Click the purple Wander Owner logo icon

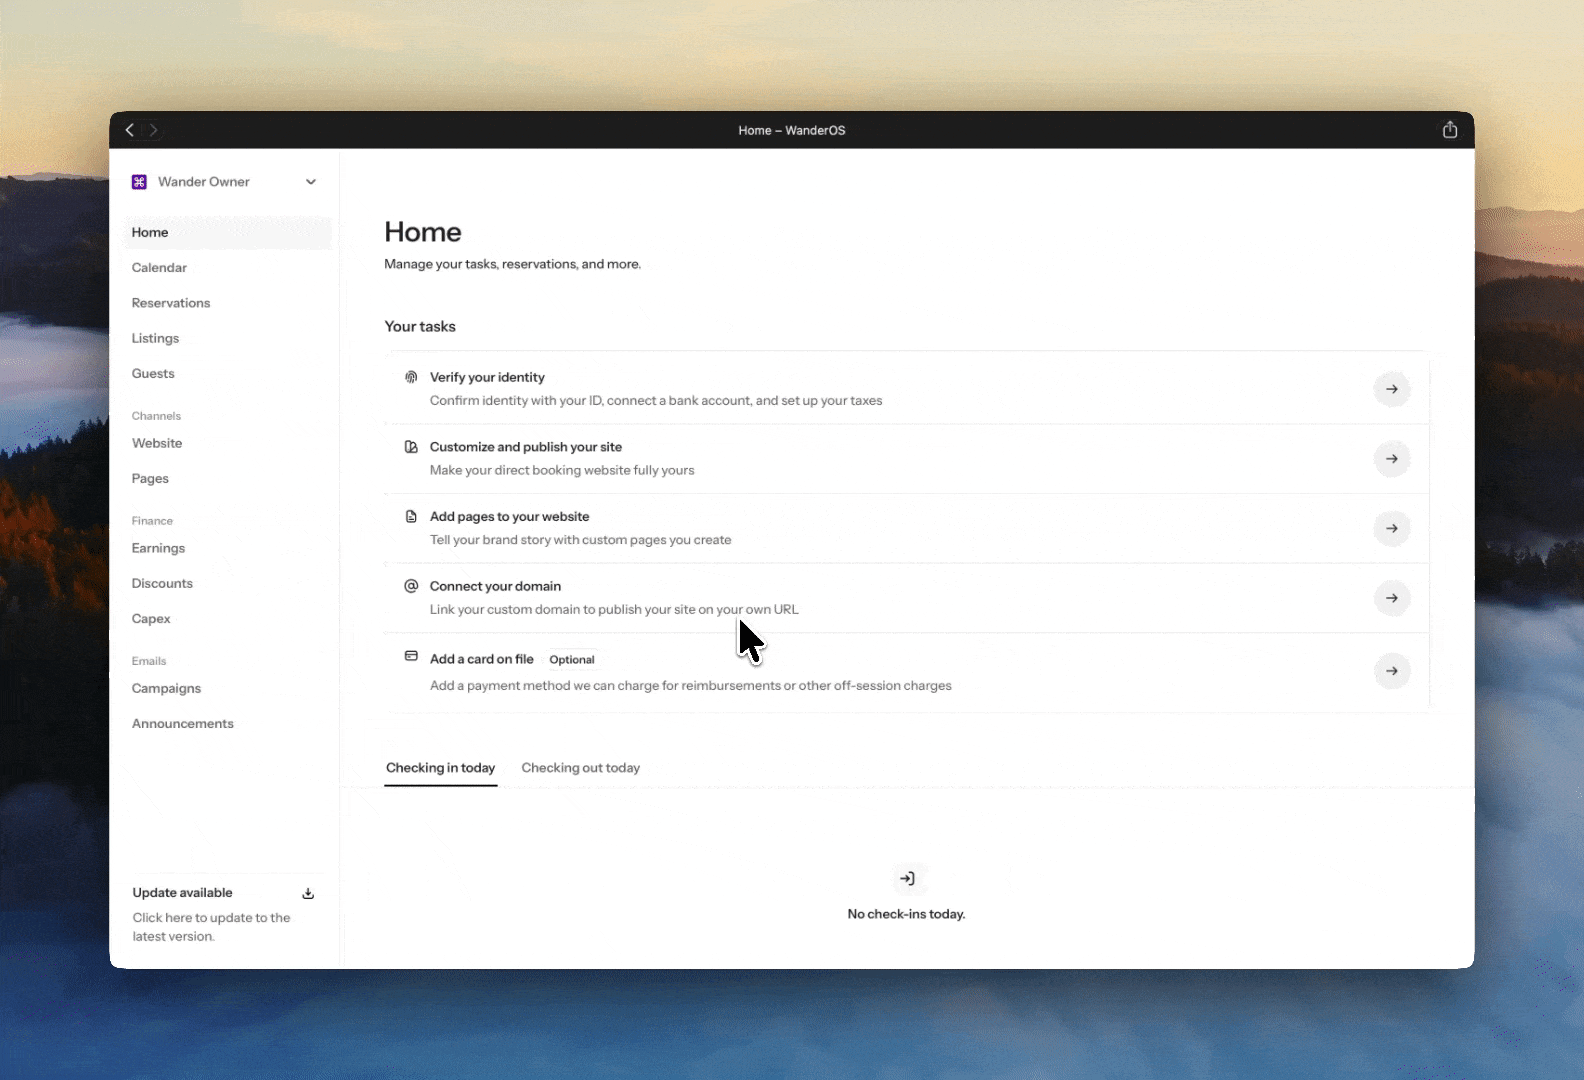coord(139,182)
